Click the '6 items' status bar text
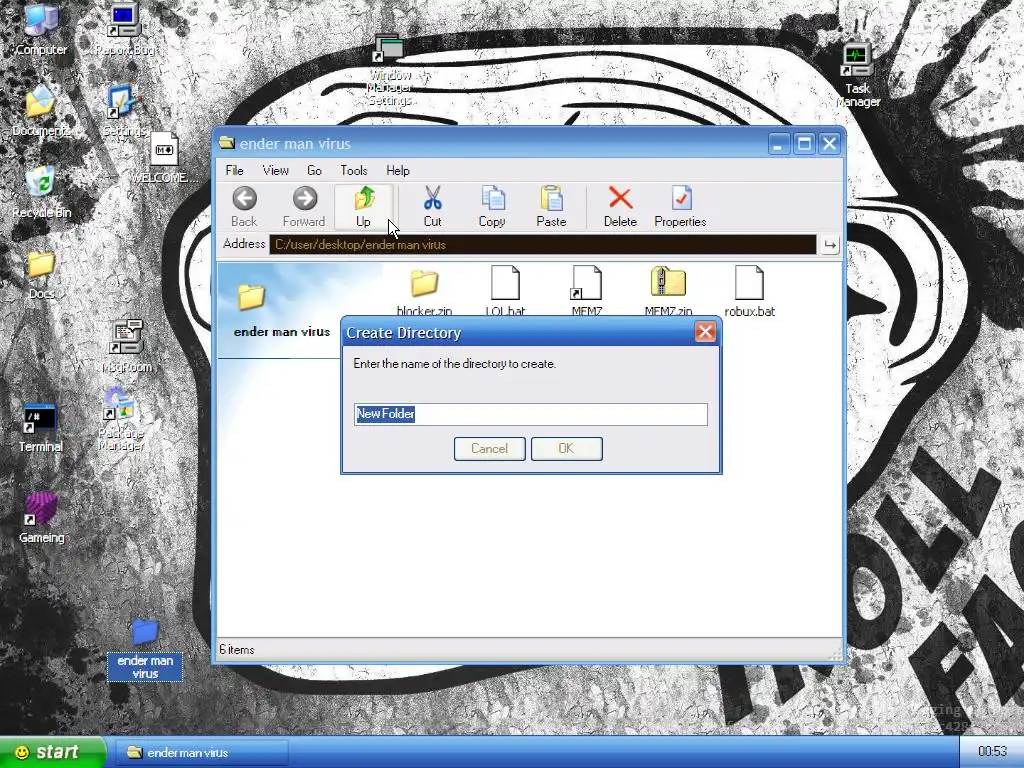Viewport: 1024px width, 768px height. pyautogui.click(x=237, y=650)
